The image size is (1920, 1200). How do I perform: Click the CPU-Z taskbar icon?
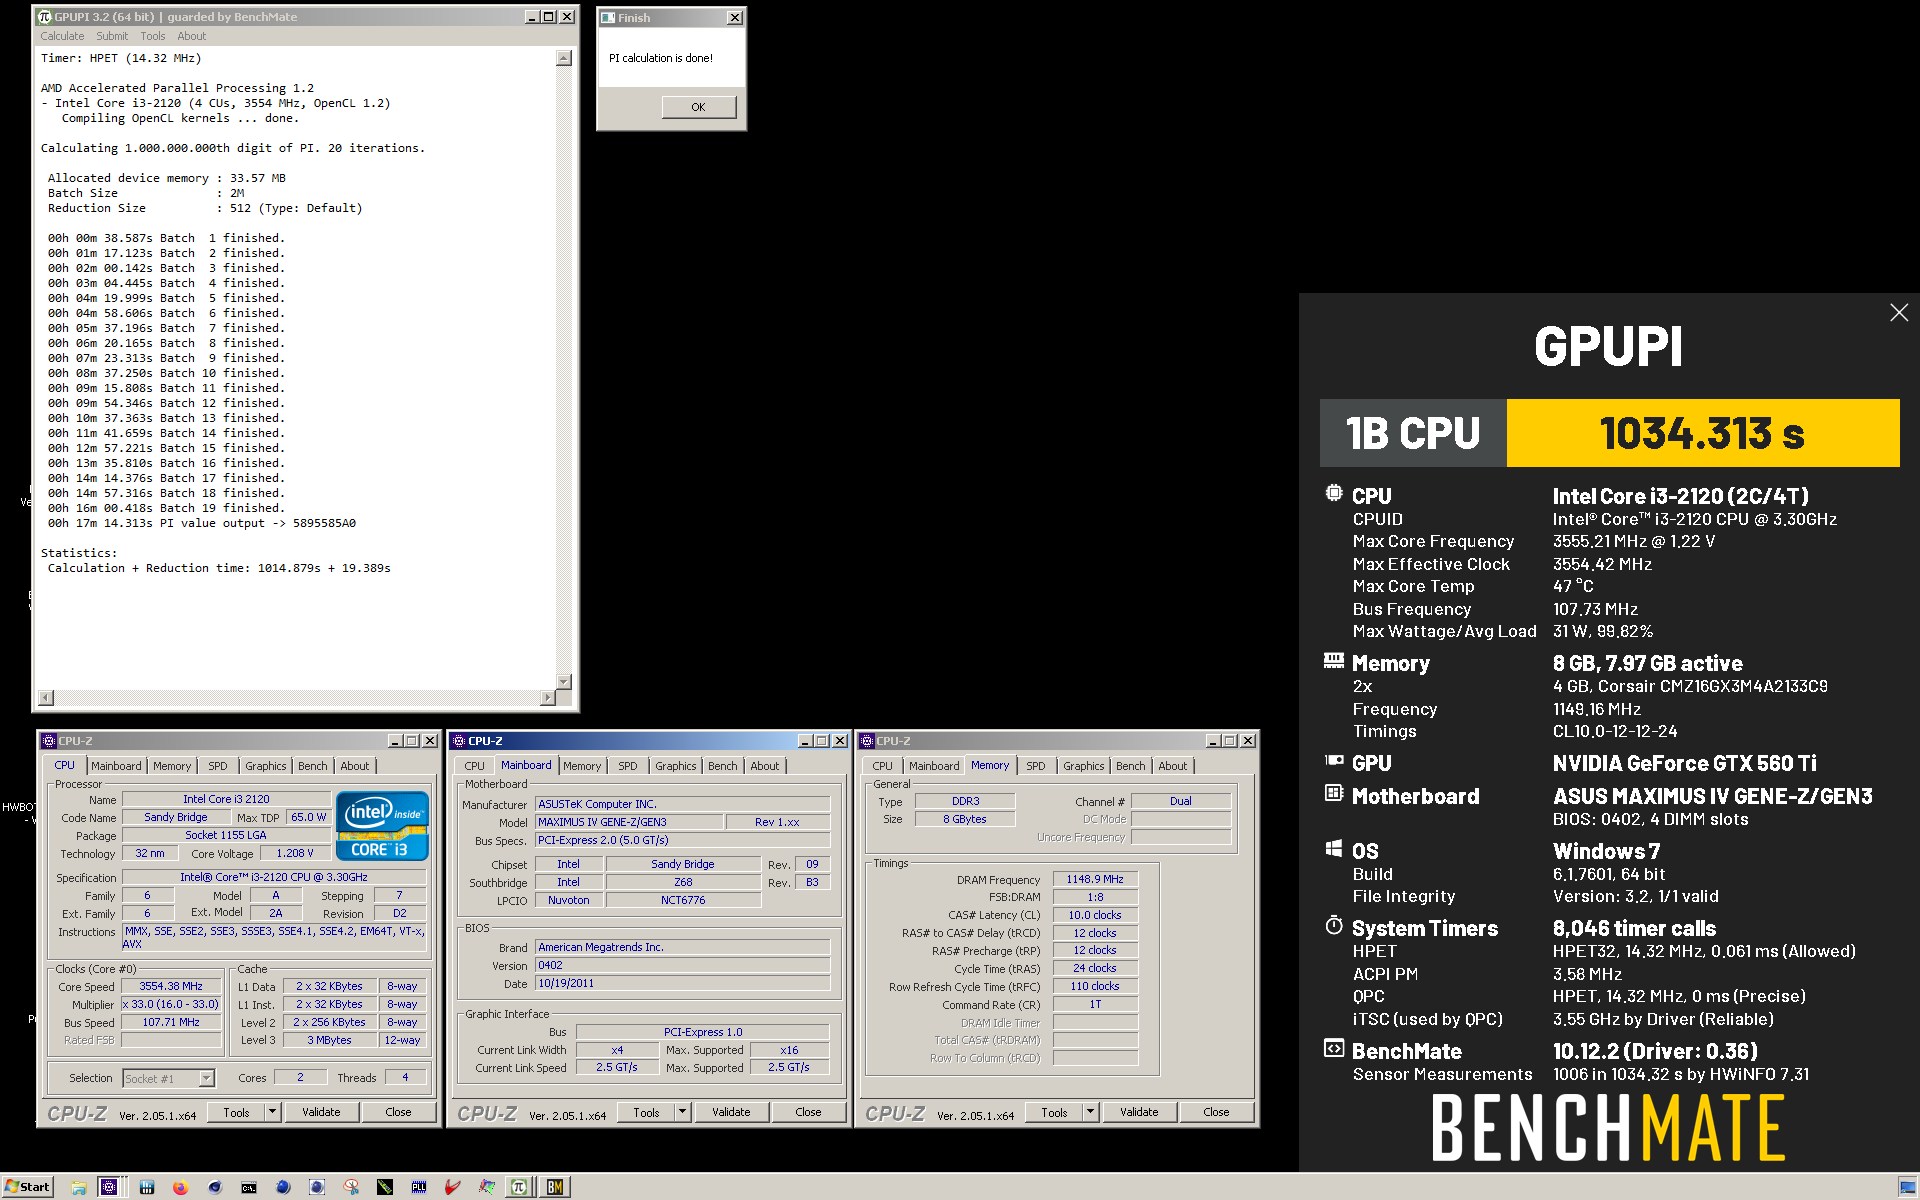pyautogui.click(x=109, y=1187)
